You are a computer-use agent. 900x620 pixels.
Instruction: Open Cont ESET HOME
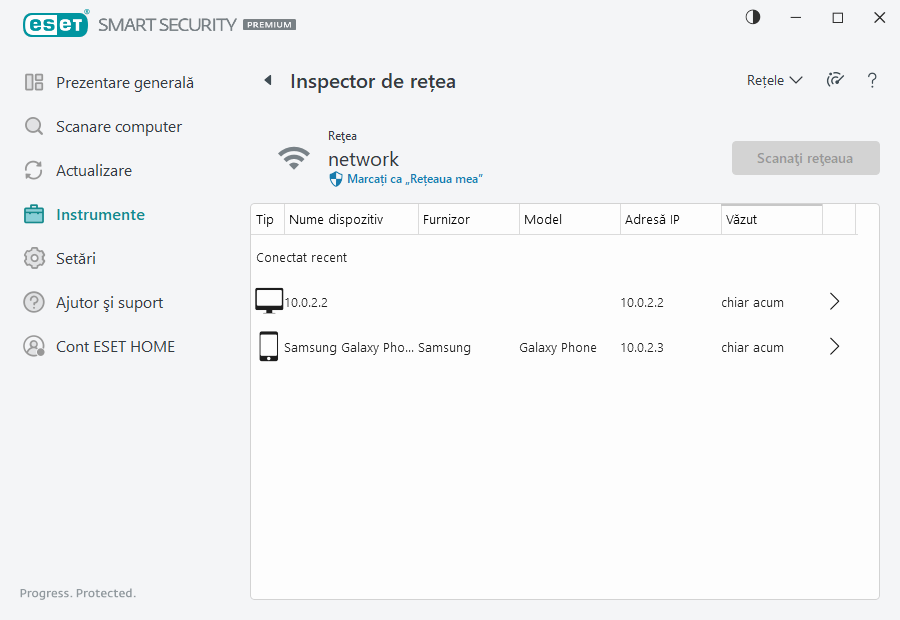pos(115,347)
